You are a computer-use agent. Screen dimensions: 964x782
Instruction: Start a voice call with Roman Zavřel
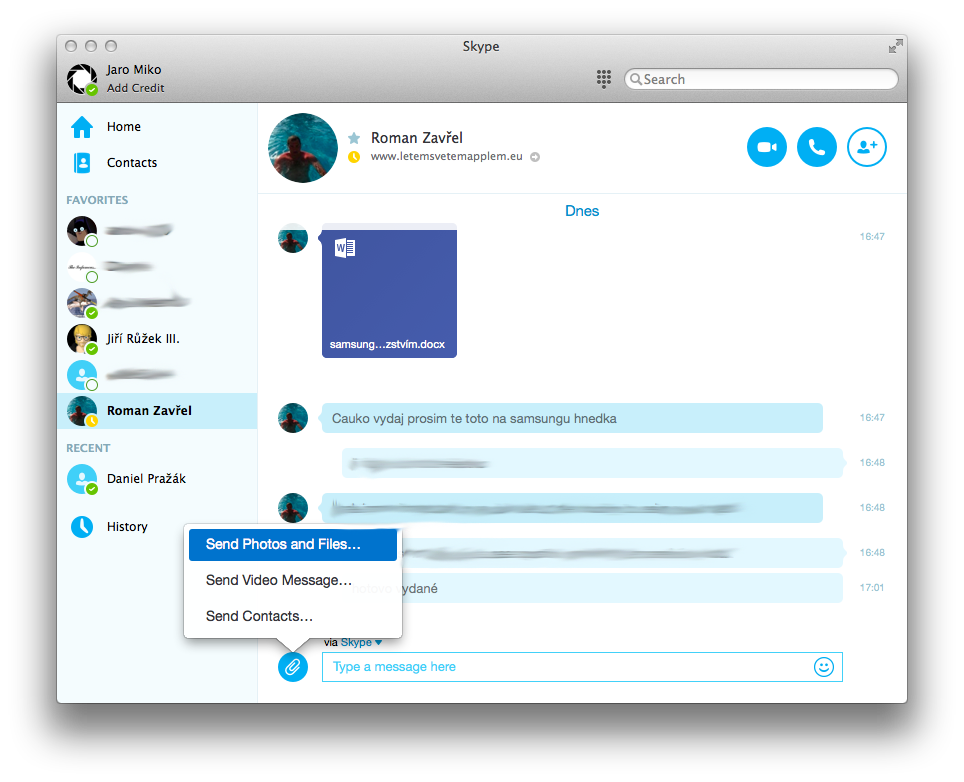tap(816, 147)
